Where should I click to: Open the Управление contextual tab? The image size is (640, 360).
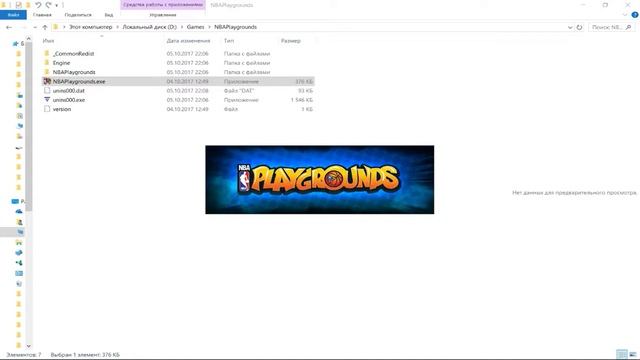click(163, 15)
